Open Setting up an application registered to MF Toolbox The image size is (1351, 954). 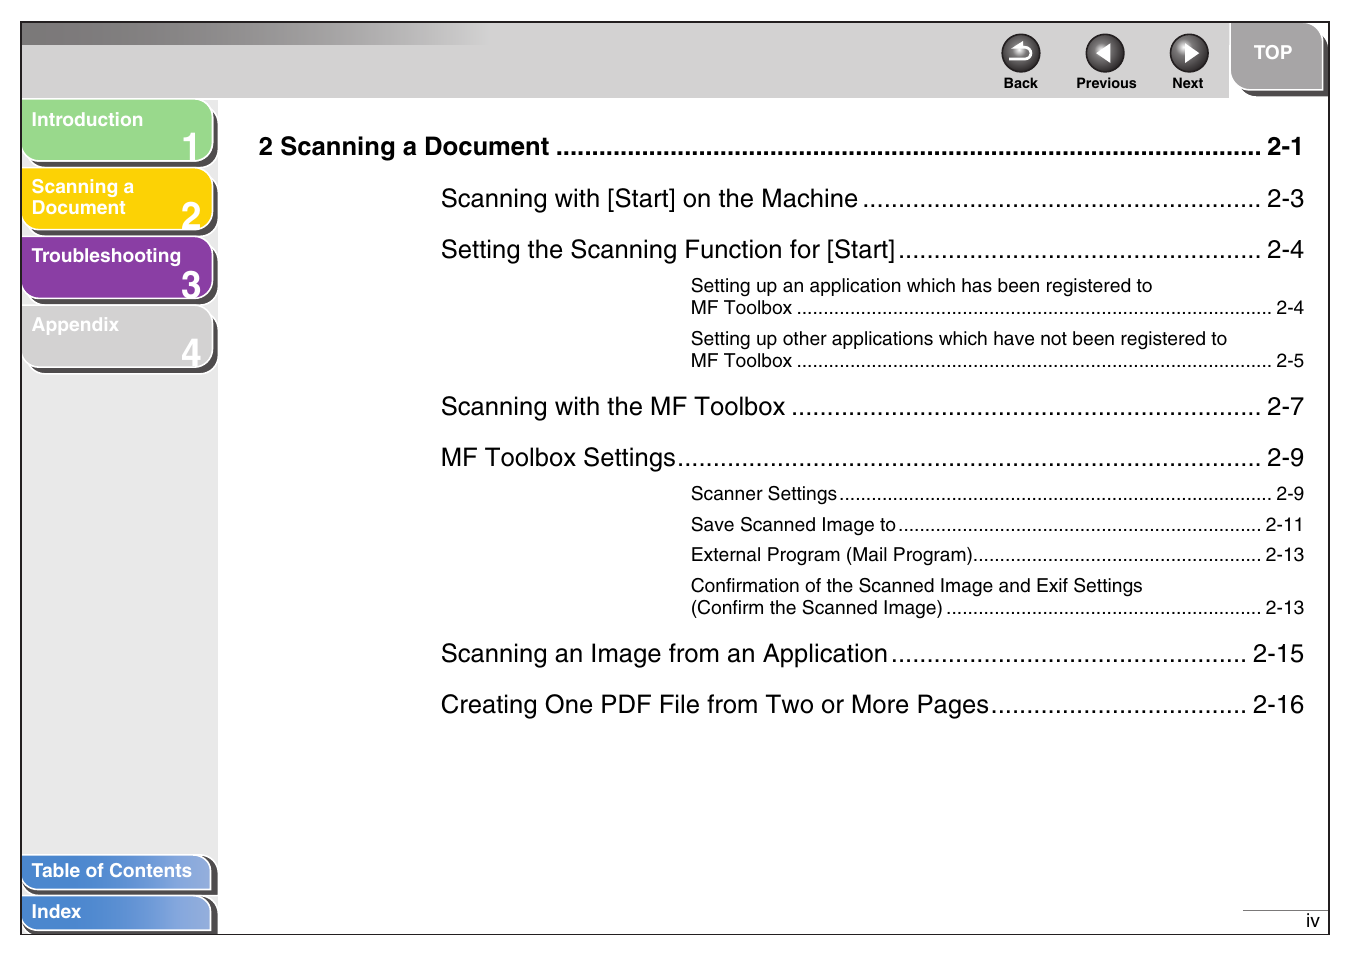(x=997, y=297)
